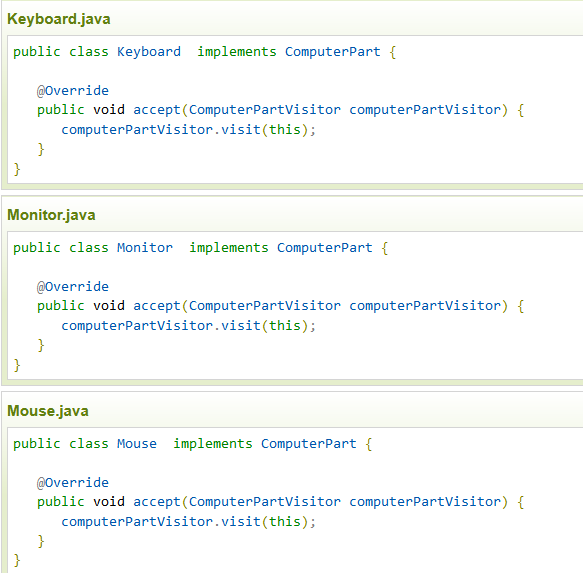Click the Mouse.java heading

48,411
